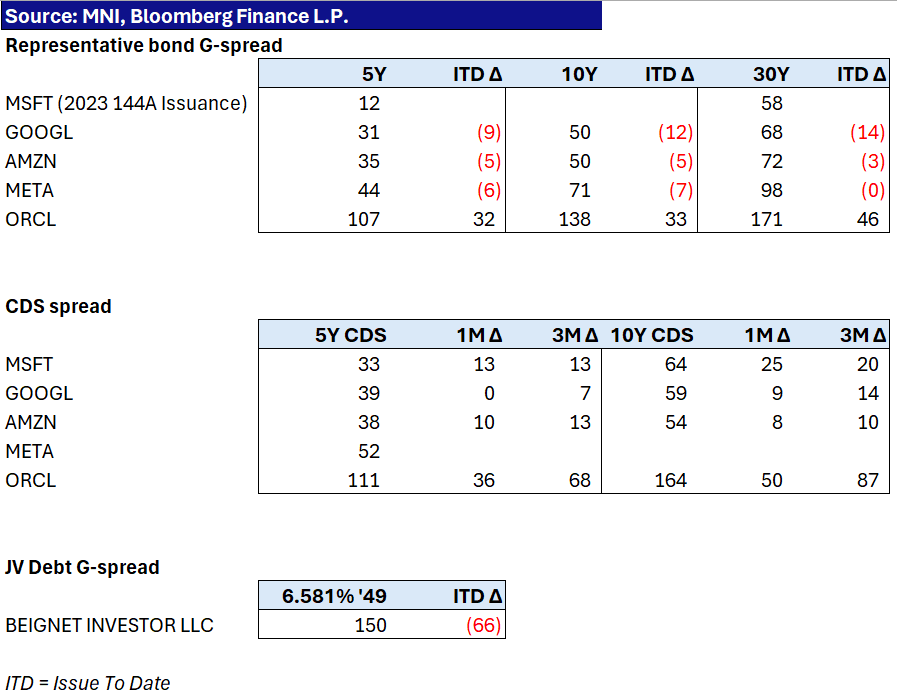Select MSFT 10Y CDS 3M change 20
The image size is (897, 694).
(868, 364)
